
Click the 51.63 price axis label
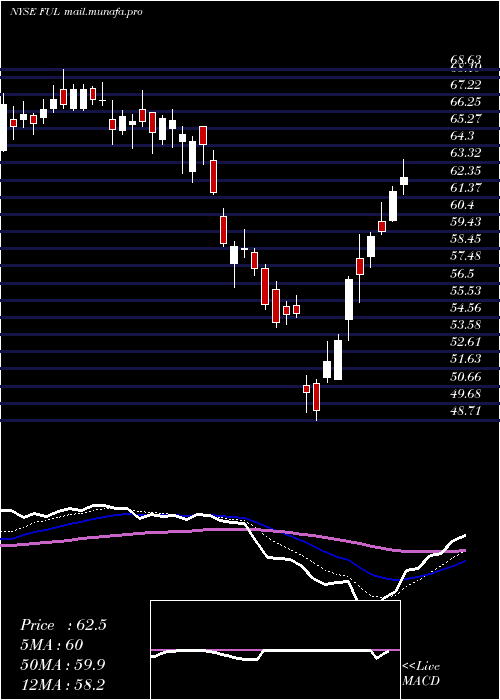coord(466,359)
